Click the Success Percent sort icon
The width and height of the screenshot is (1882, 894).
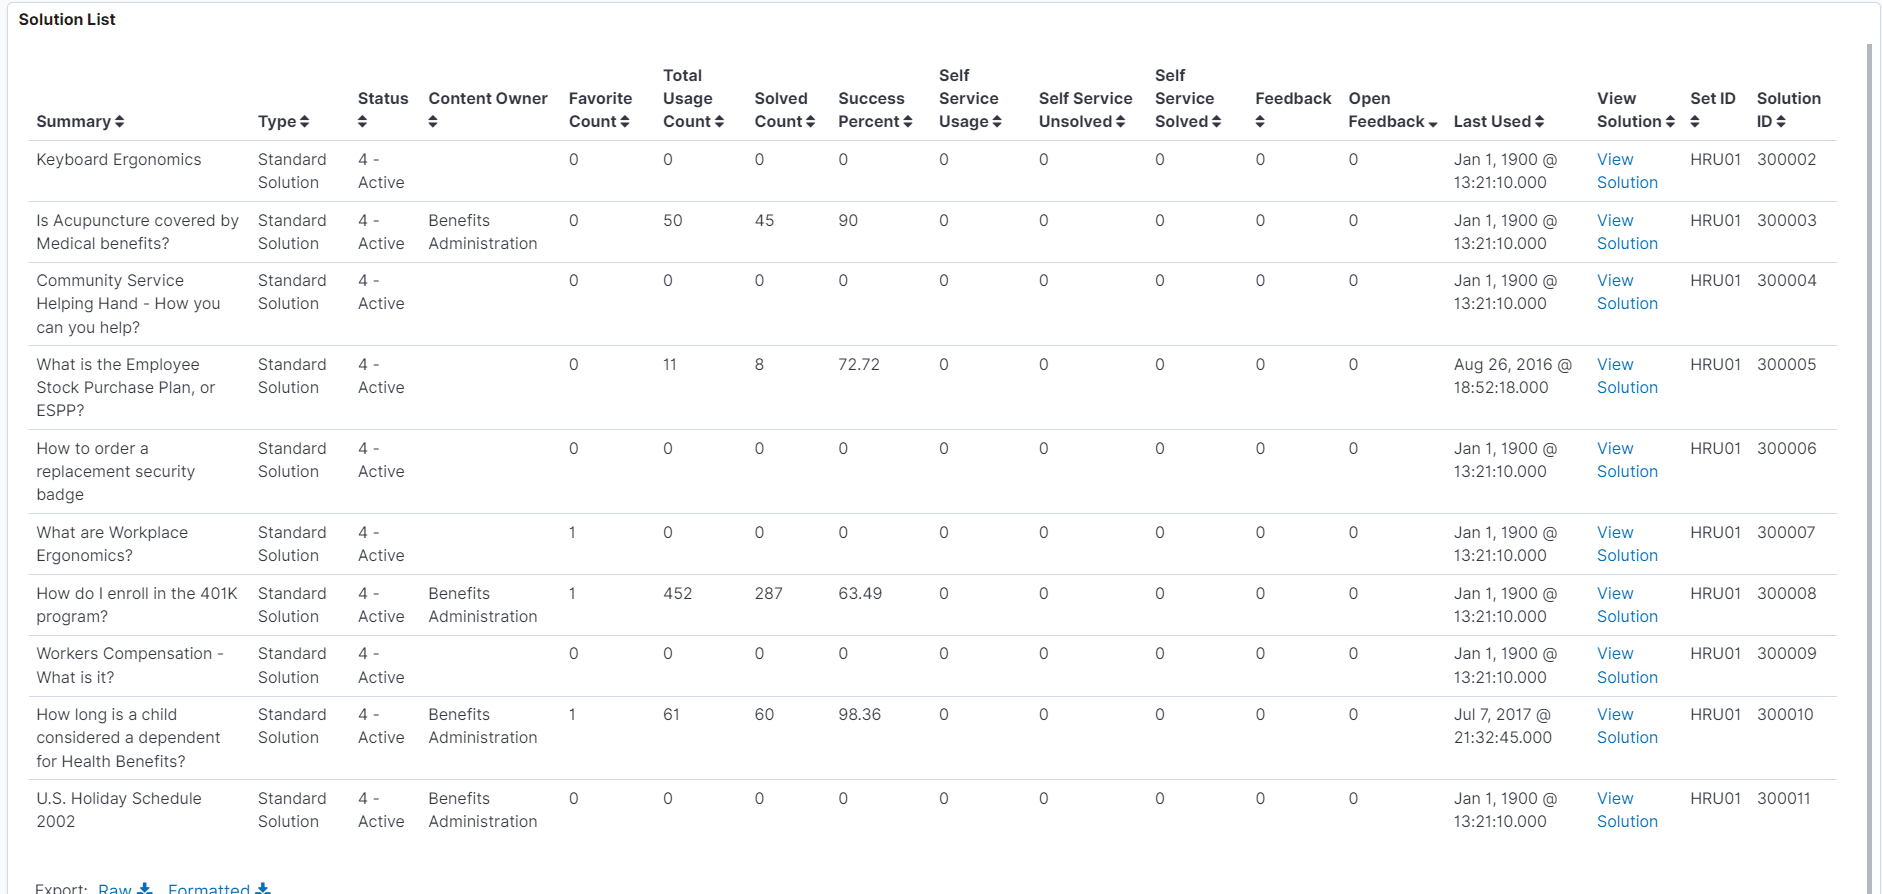(909, 121)
